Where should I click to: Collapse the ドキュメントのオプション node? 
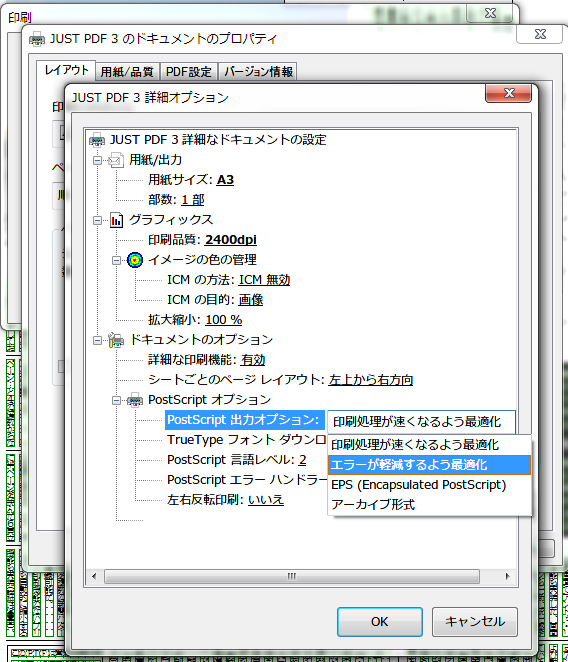coord(97,340)
